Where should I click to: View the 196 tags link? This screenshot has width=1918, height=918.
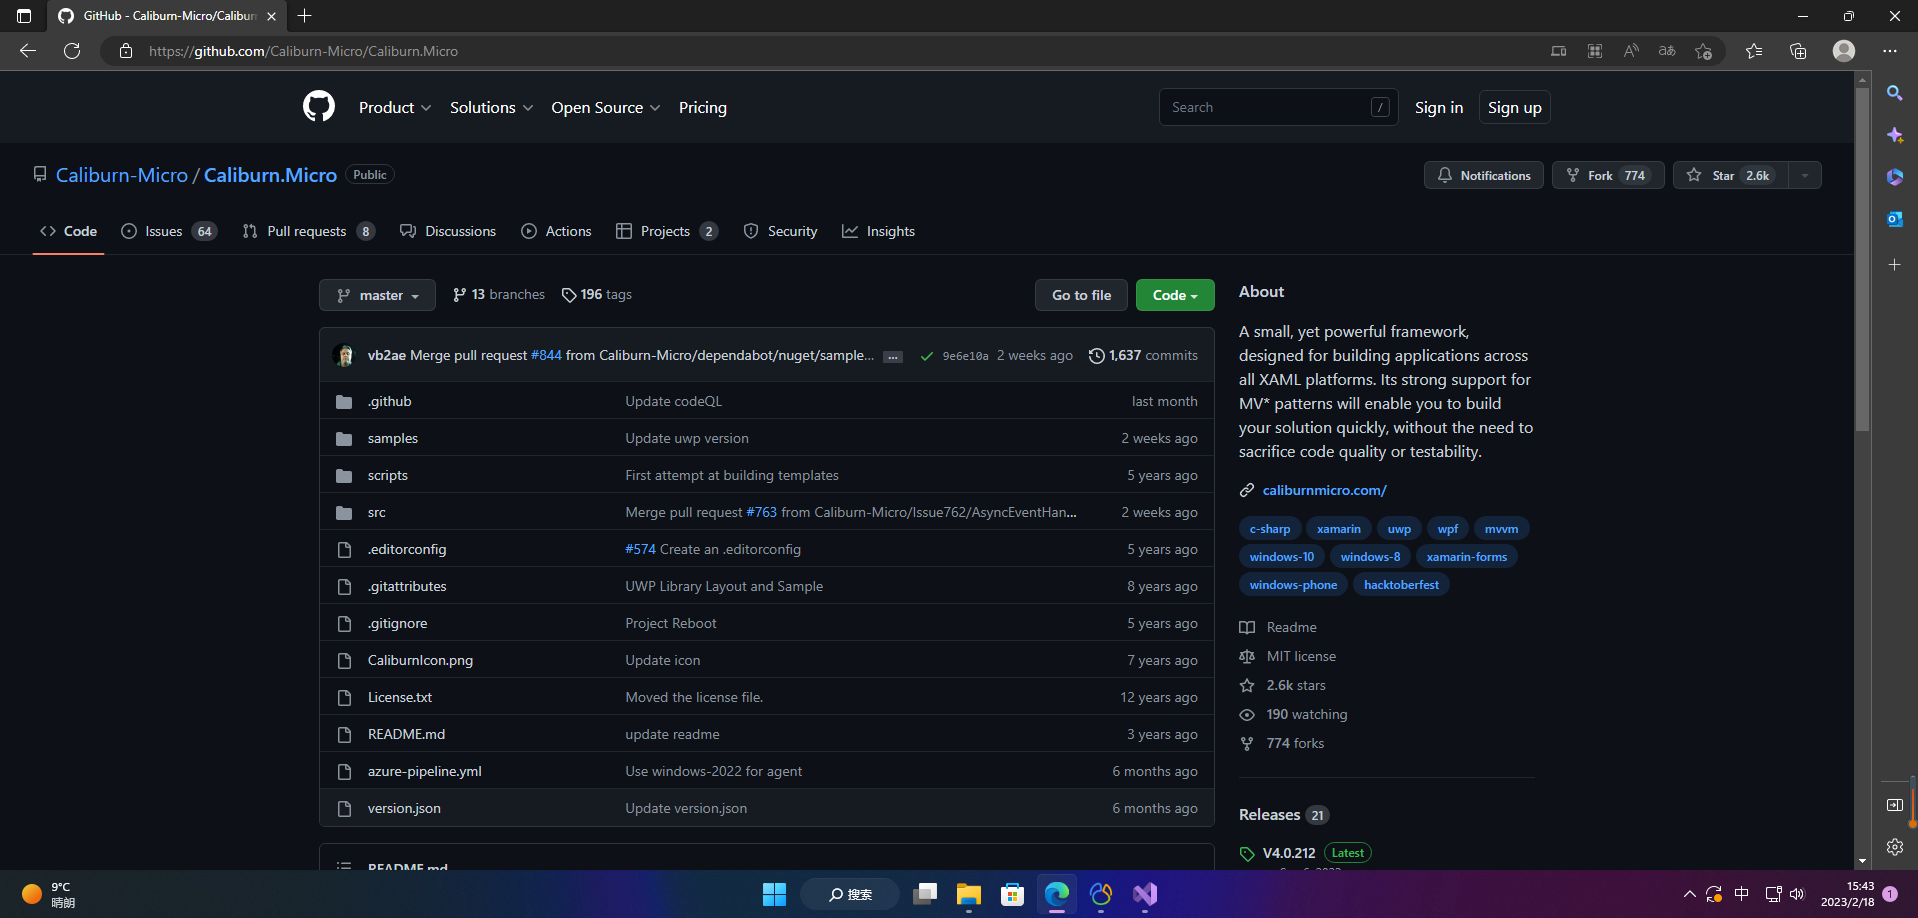pos(597,294)
